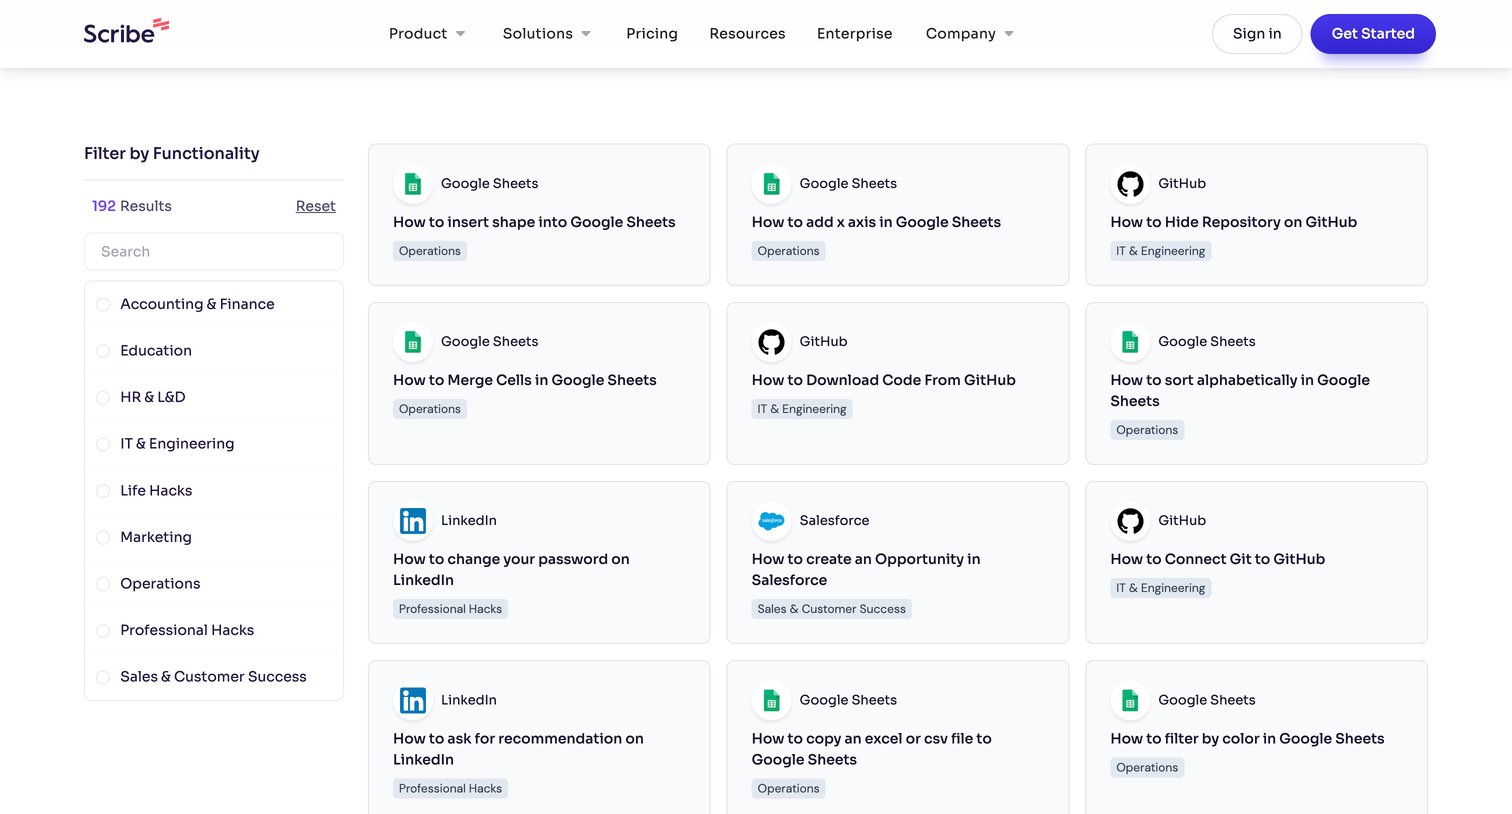Focus the filter Search input field
The width and height of the screenshot is (1512, 814).
tap(214, 252)
